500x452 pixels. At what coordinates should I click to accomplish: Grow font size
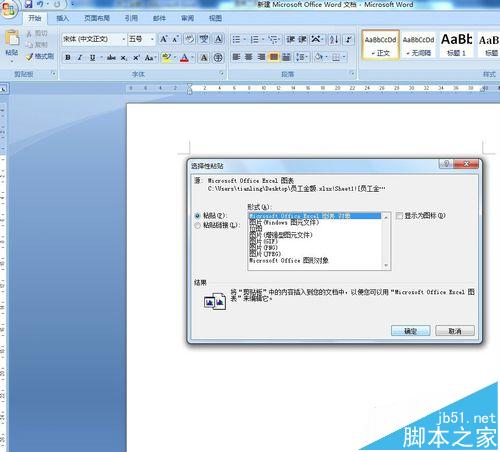point(163,39)
